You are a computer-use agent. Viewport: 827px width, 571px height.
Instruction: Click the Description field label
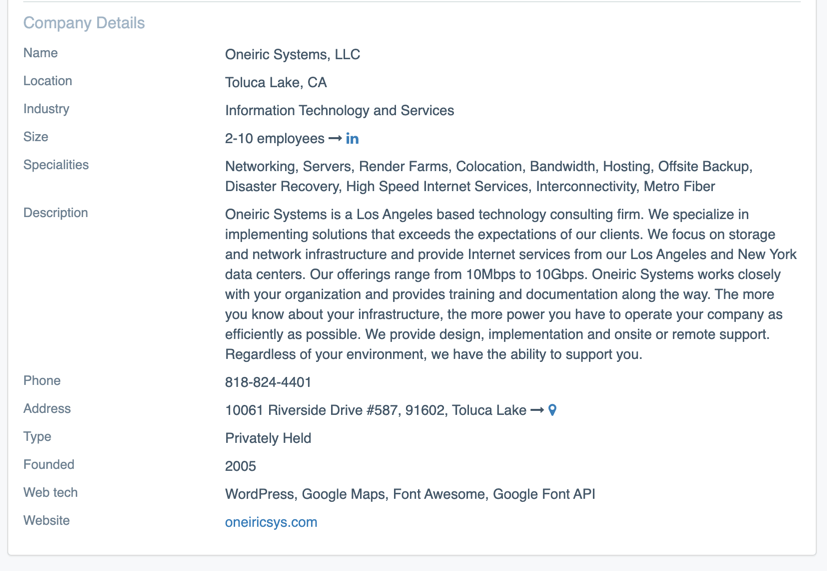56,213
